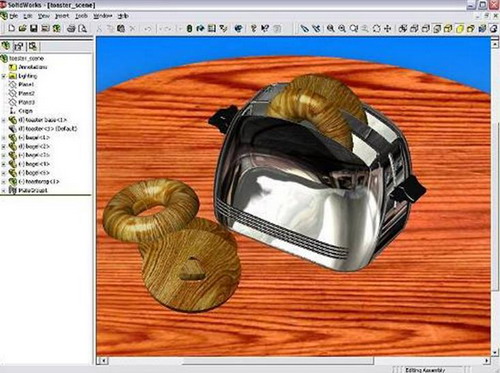The height and width of the screenshot is (373, 500).
Task: Expand the bagel<3> component node
Action: 4,155
